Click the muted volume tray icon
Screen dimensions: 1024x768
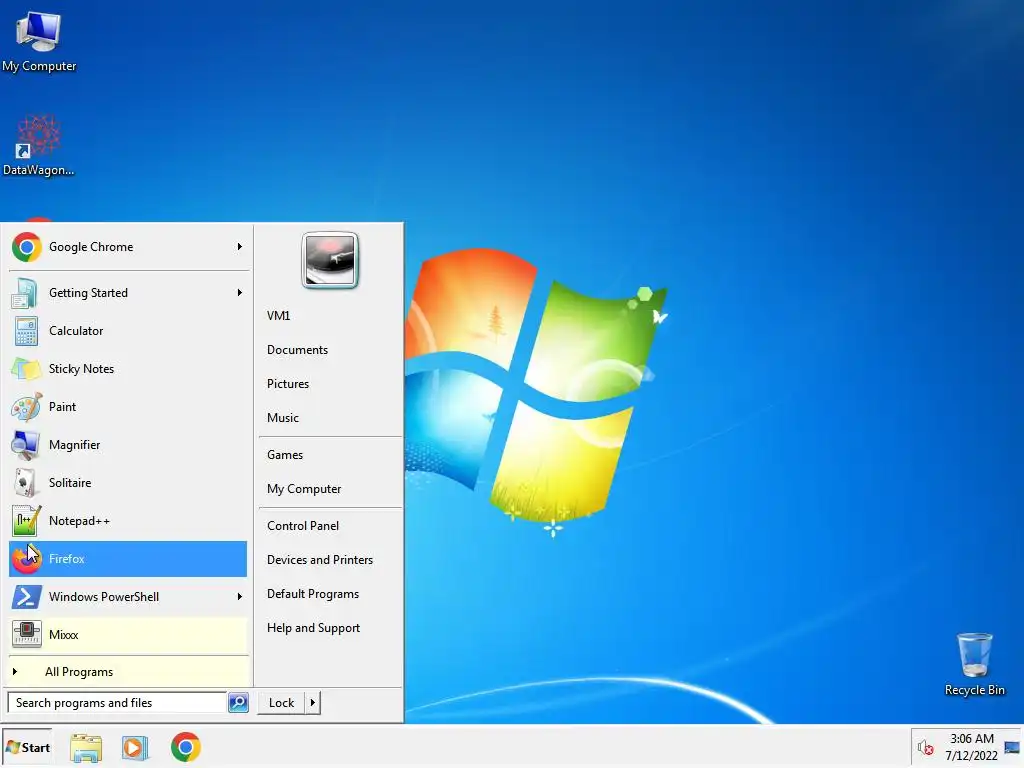click(x=925, y=747)
